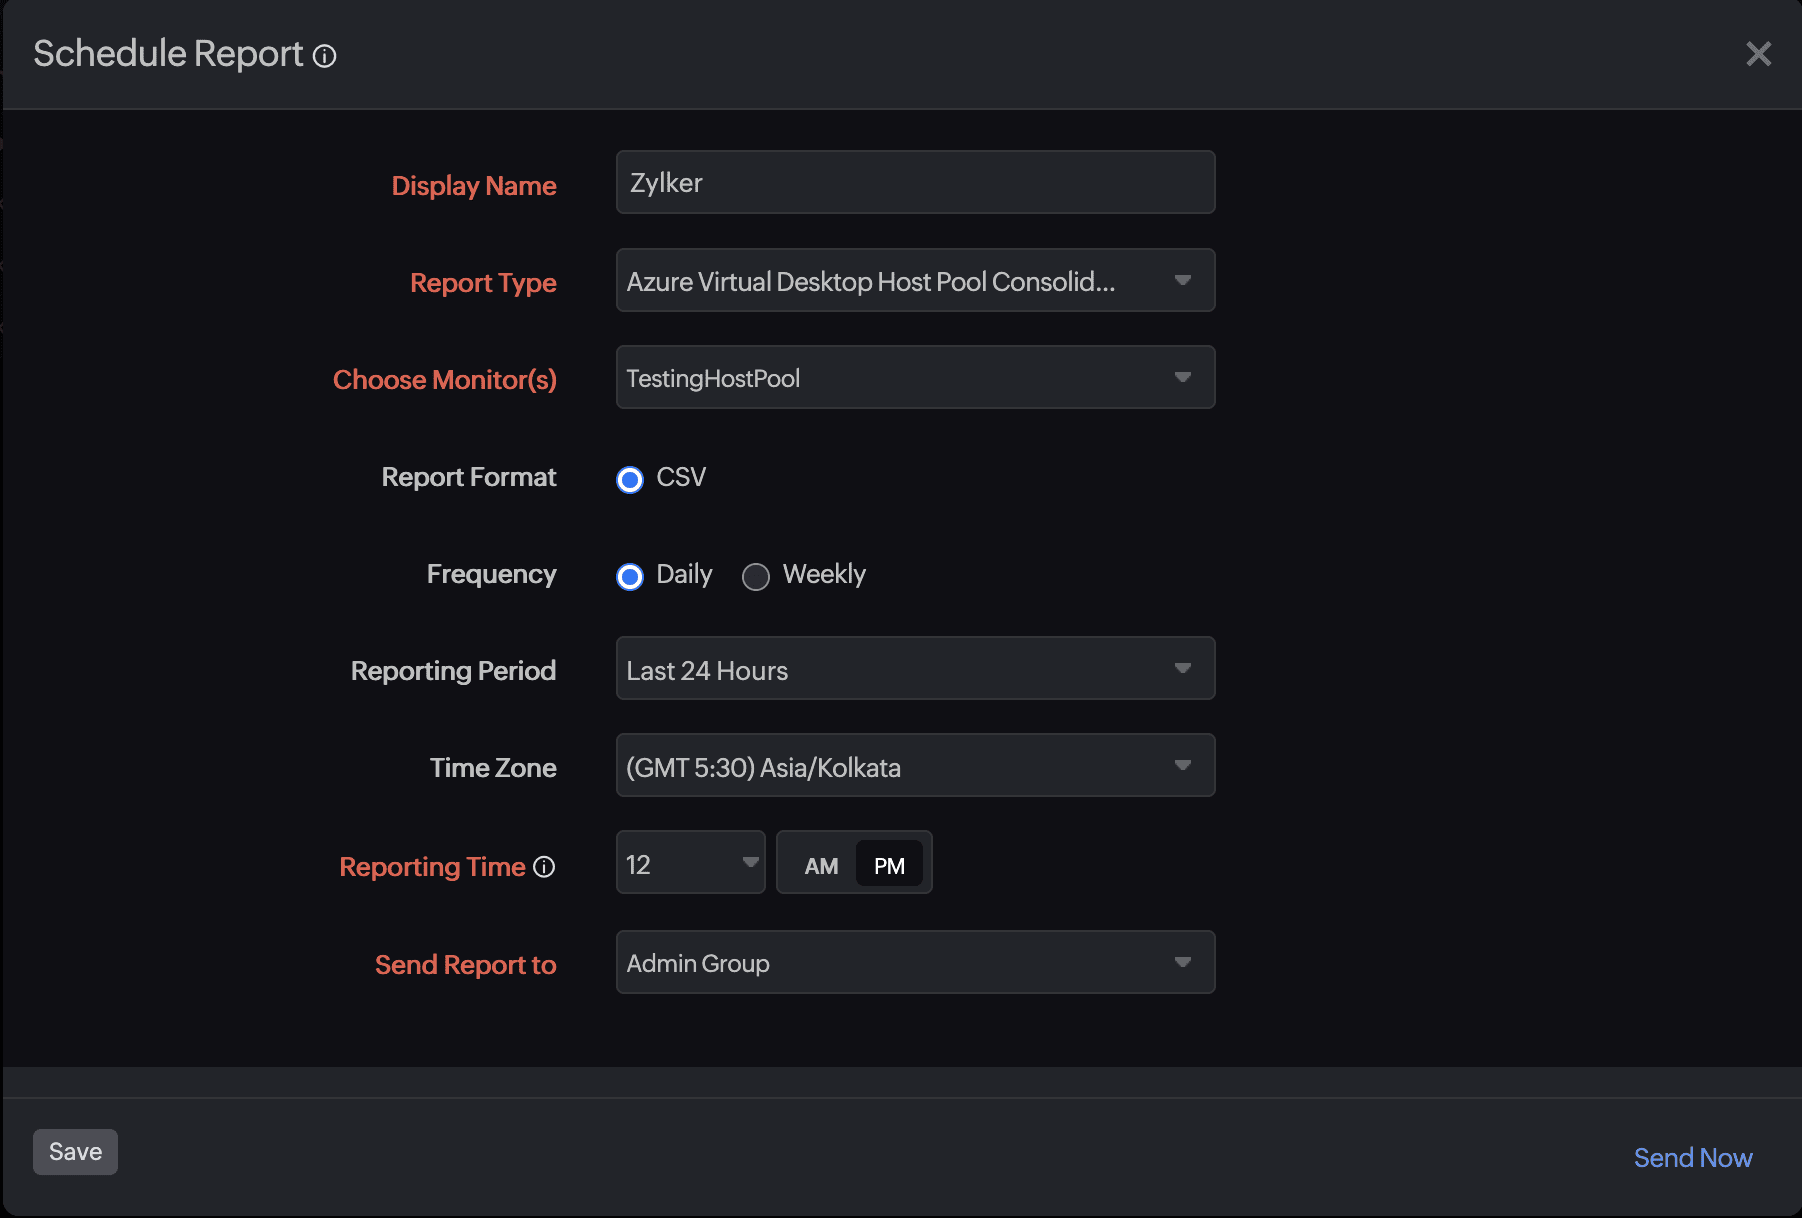Open the Reporting Period dropdown
This screenshot has height=1218, width=1802.
(x=914, y=669)
